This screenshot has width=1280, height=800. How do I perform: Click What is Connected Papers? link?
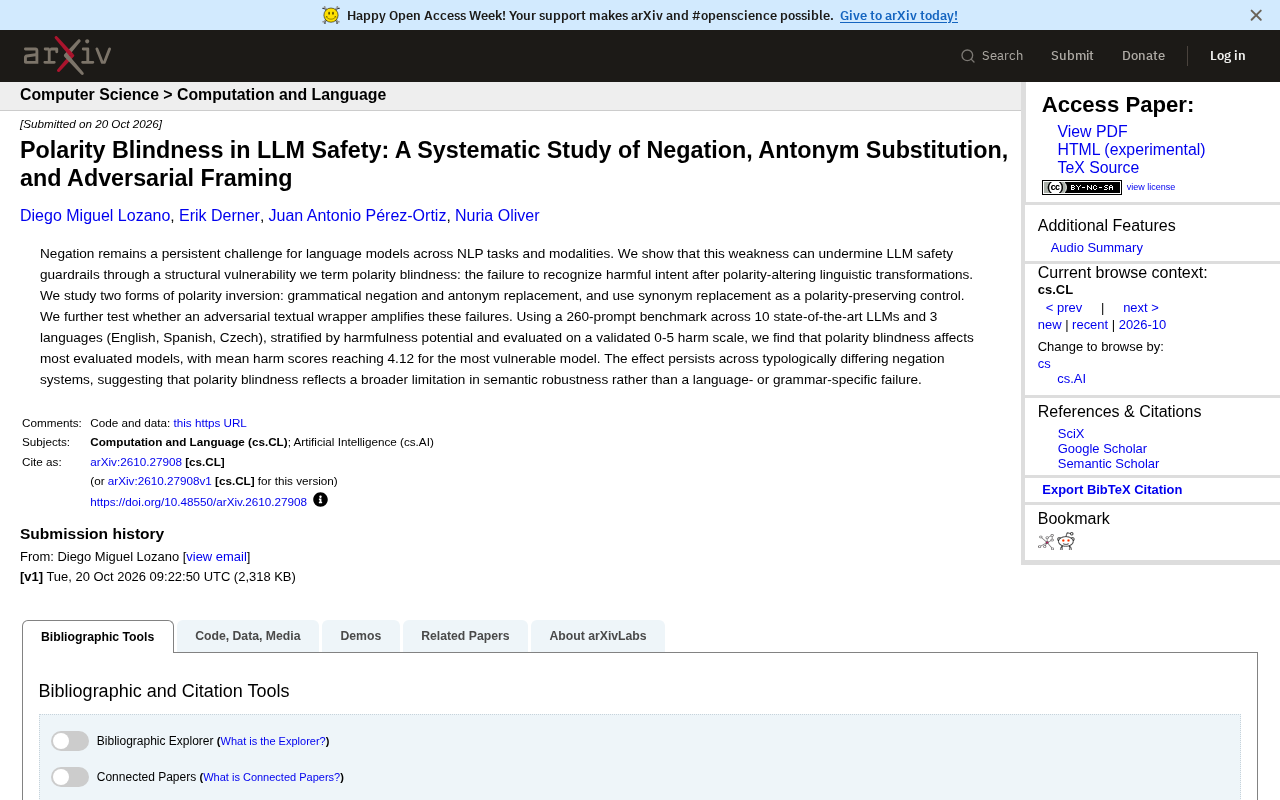click(x=272, y=777)
